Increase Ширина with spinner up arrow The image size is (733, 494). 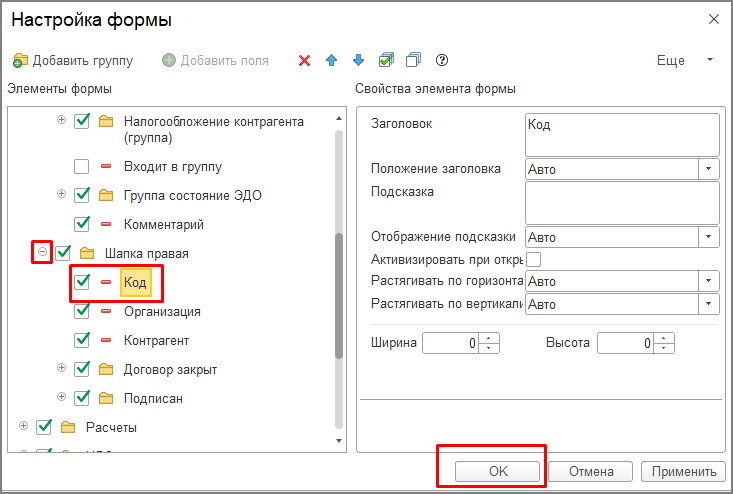tap(489, 338)
